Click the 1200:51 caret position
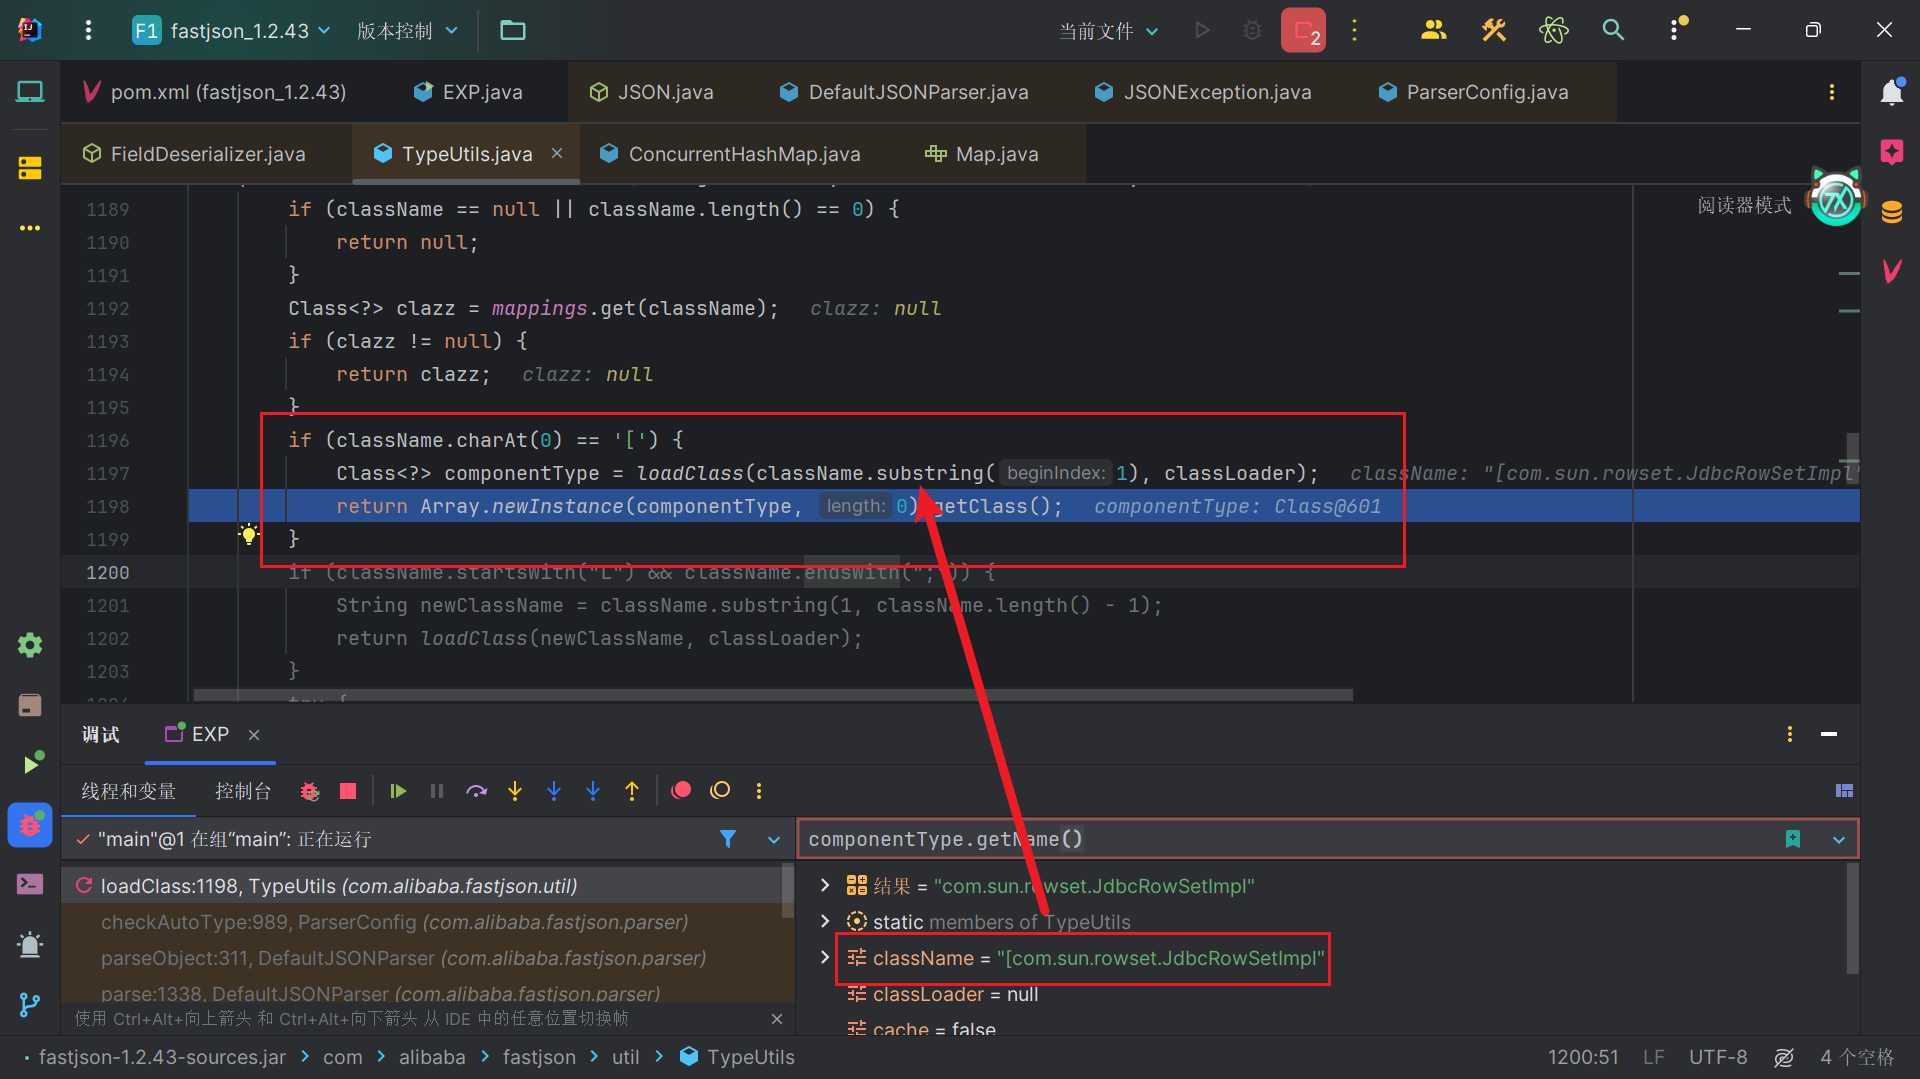The width and height of the screenshot is (1920, 1079). [1583, 1057]
